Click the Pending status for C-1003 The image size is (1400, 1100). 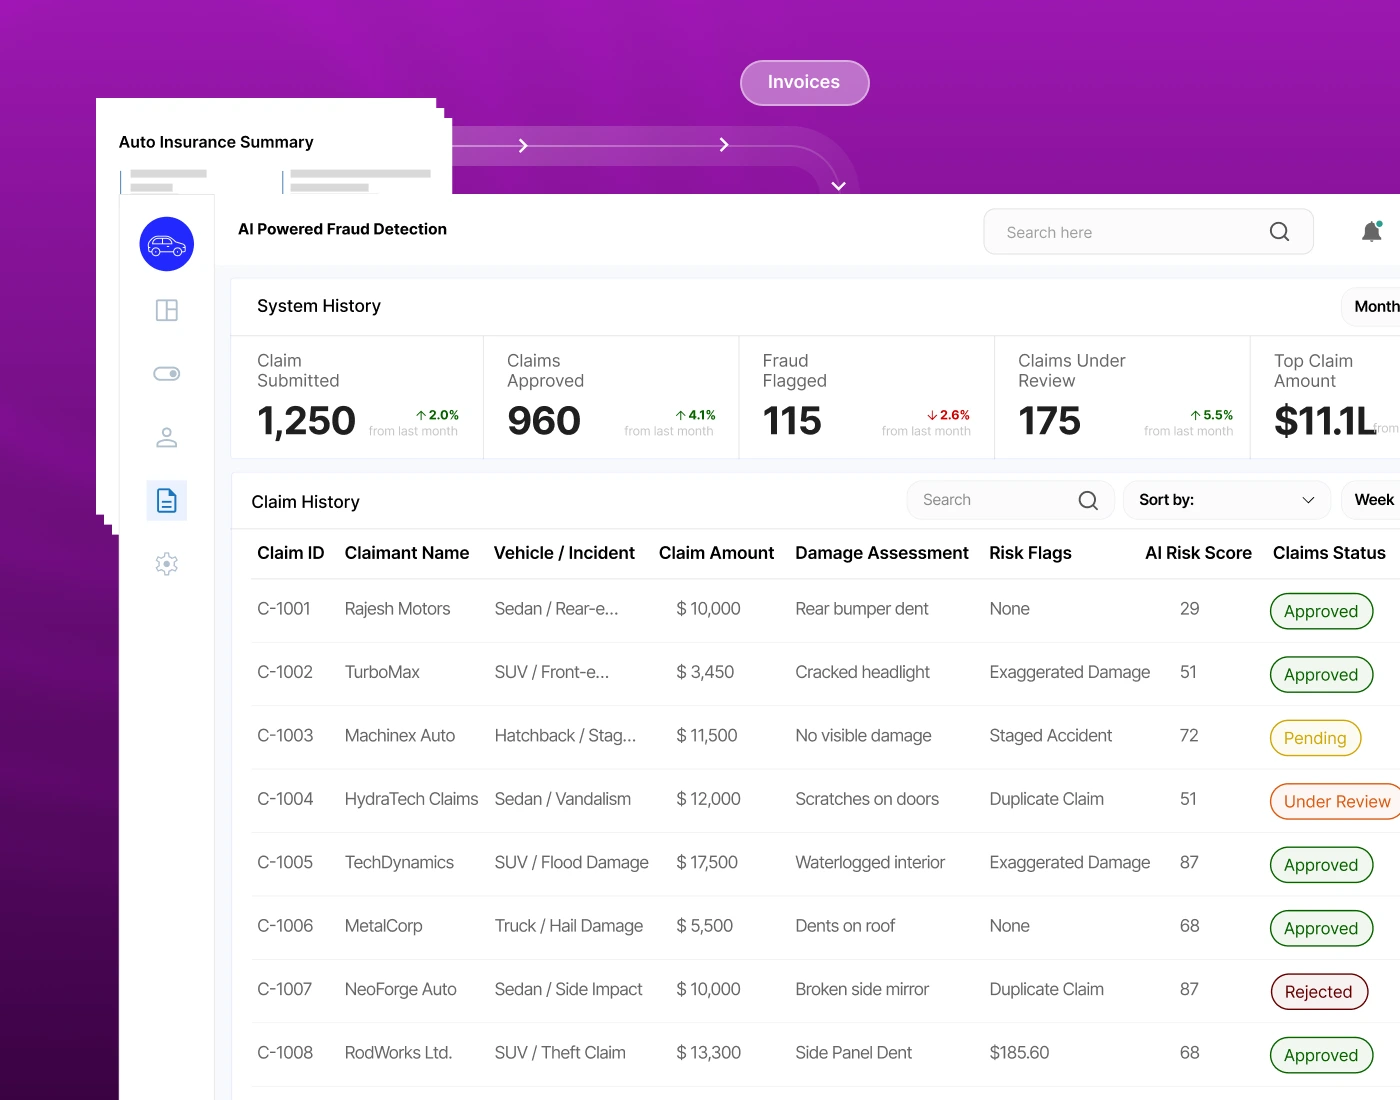click(x=1315, y=738)
